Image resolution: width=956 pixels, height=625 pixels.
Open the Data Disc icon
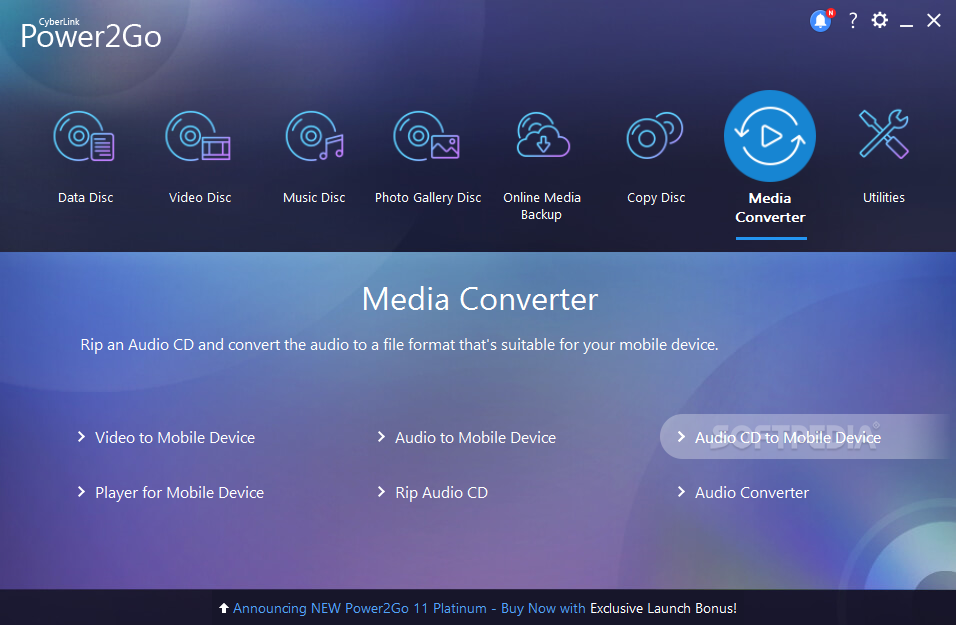coord(84,136)
